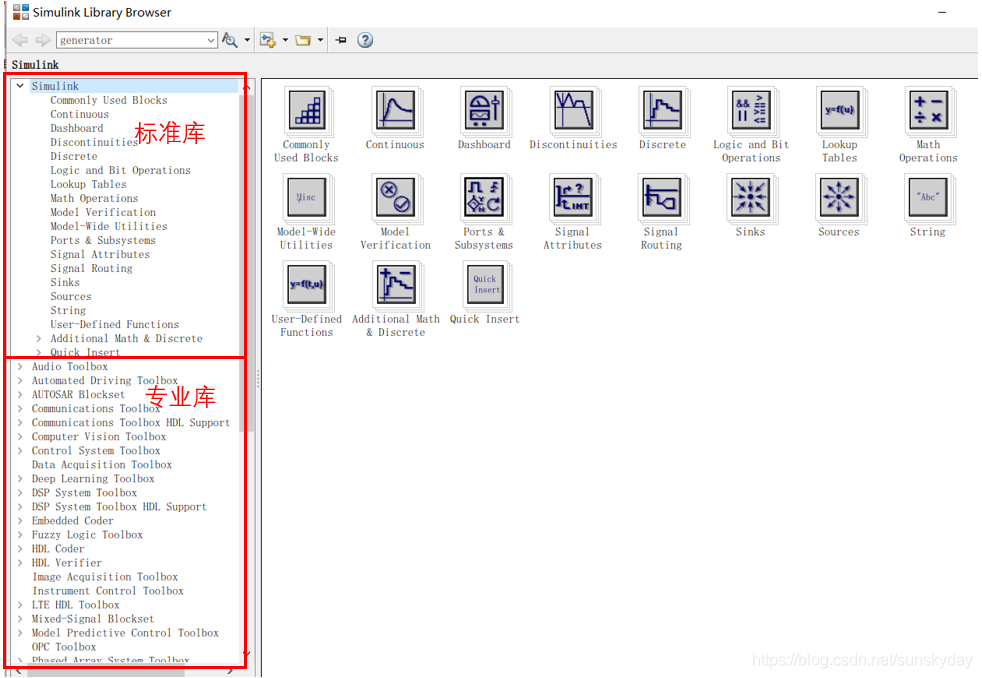
Task: Open the search term dropdown
Action: 210,40
